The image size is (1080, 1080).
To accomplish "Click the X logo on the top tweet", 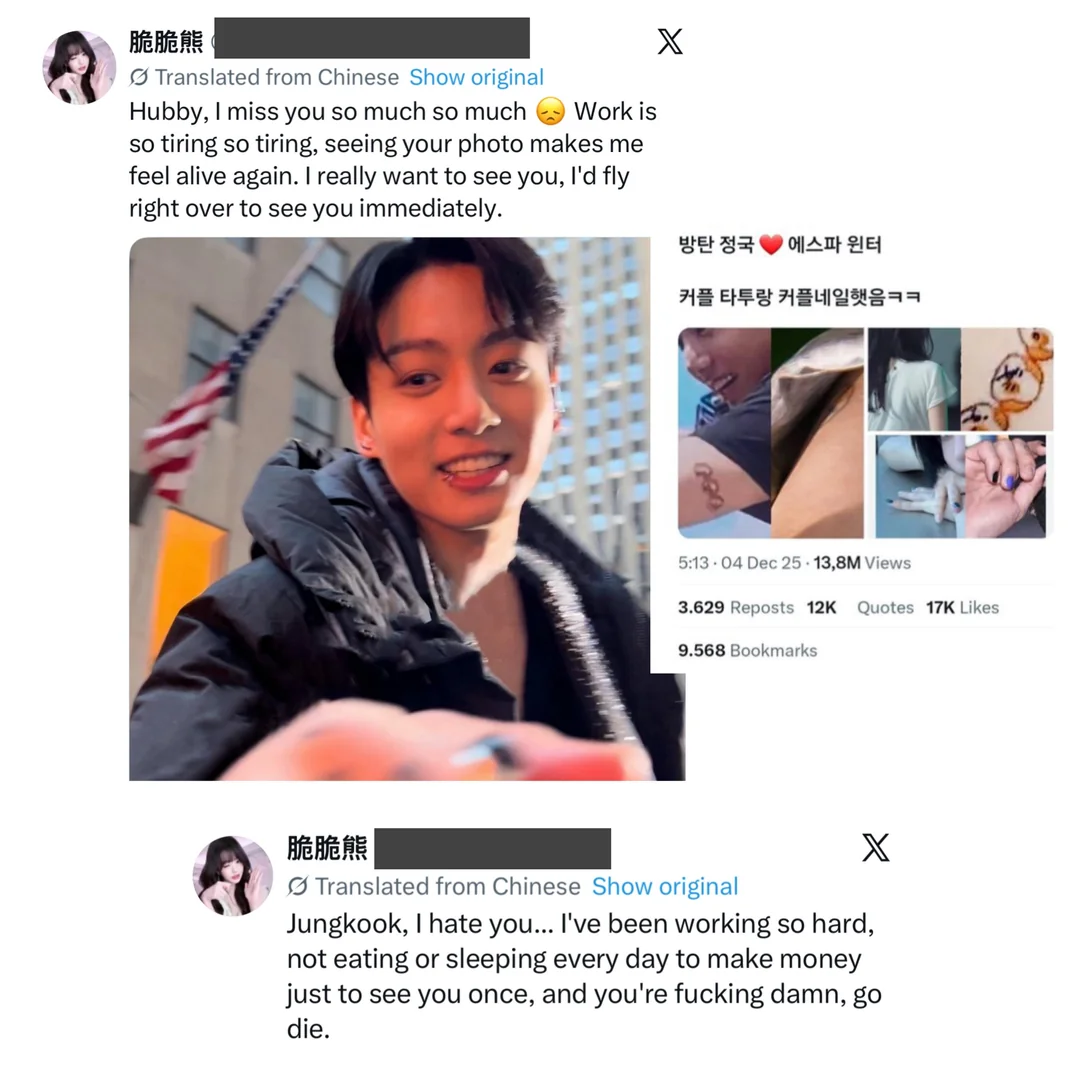I will click(669, 41).
